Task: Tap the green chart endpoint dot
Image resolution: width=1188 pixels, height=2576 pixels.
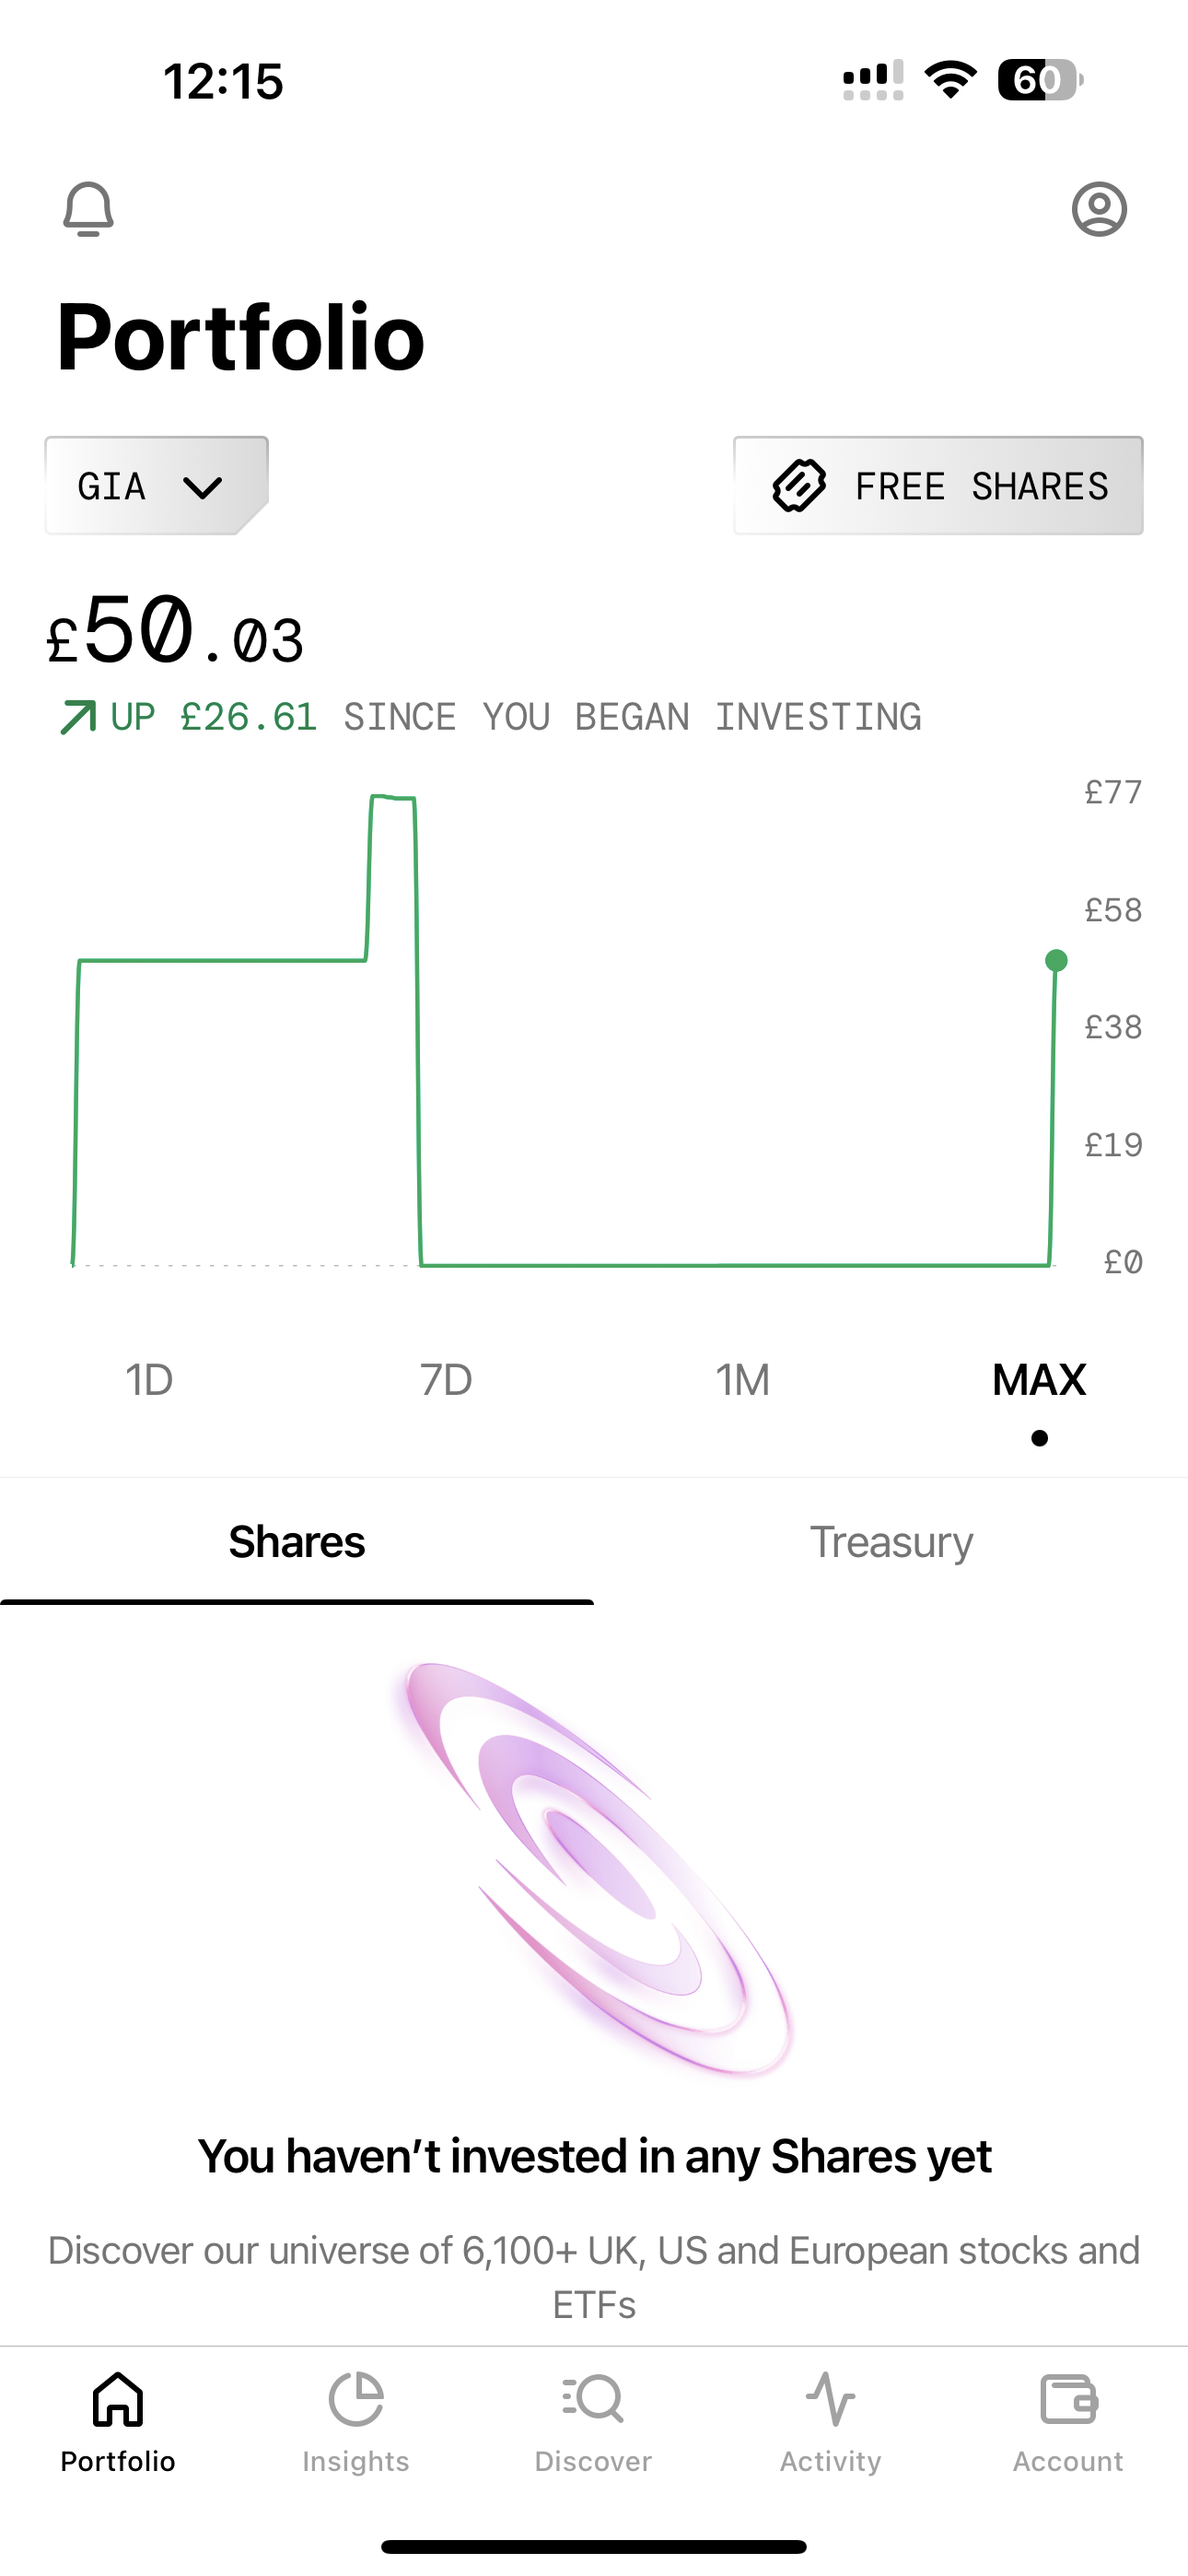Action: pyautogui.click(x=1056, y=961)
